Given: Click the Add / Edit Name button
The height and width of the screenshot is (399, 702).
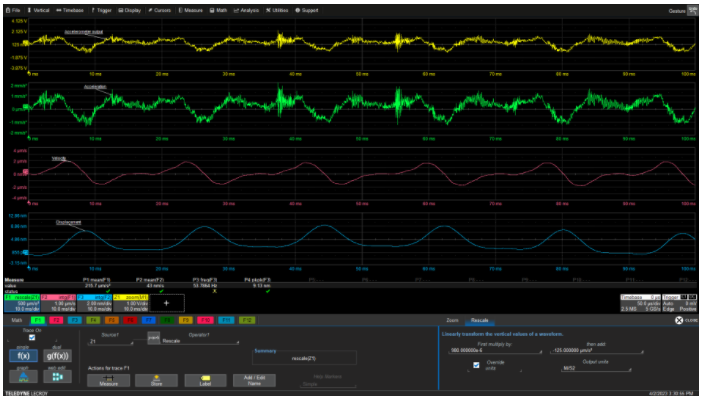Looking at the screenshot, I should [254, 381].
